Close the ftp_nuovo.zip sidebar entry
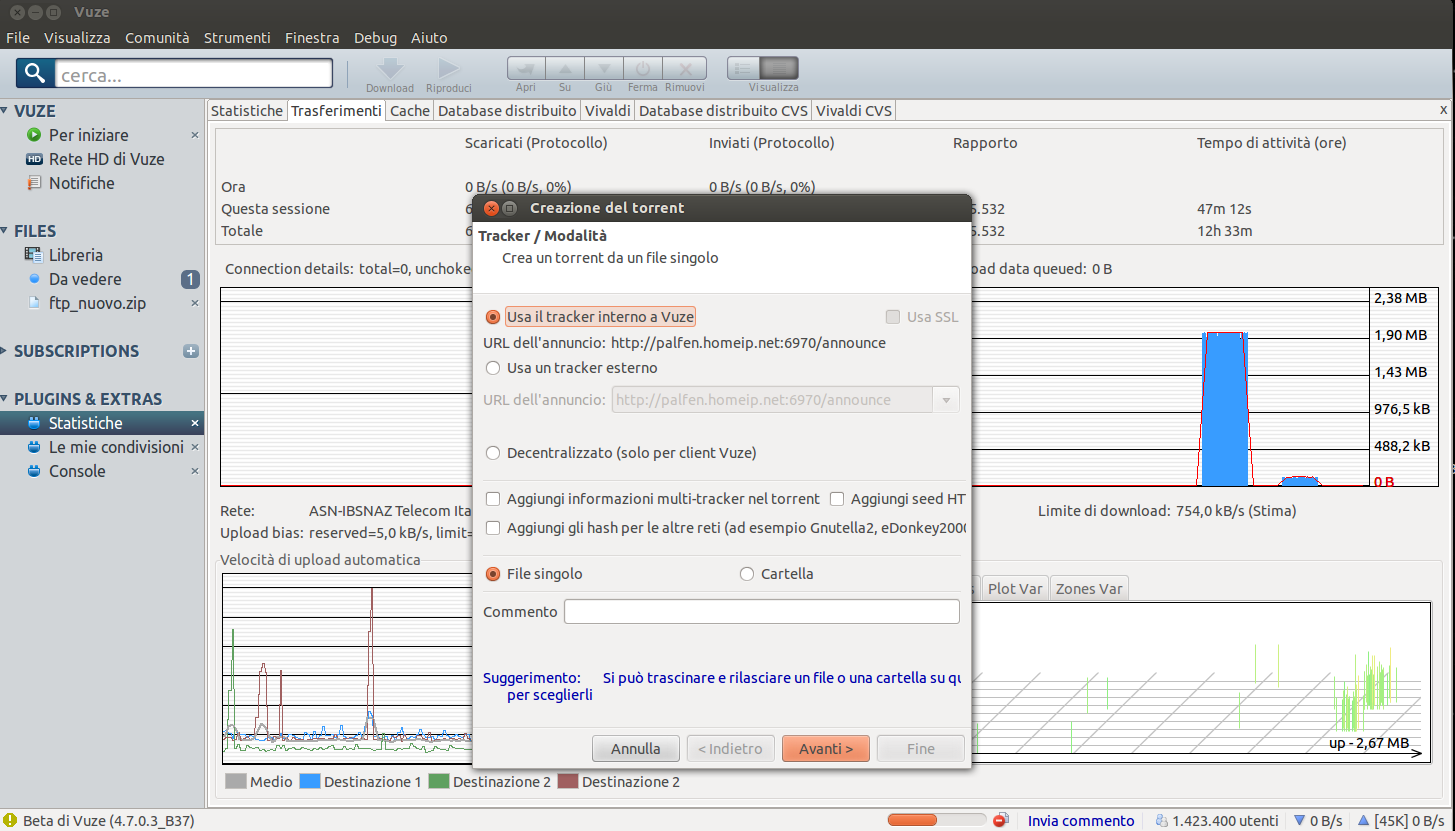 point(195,303)
